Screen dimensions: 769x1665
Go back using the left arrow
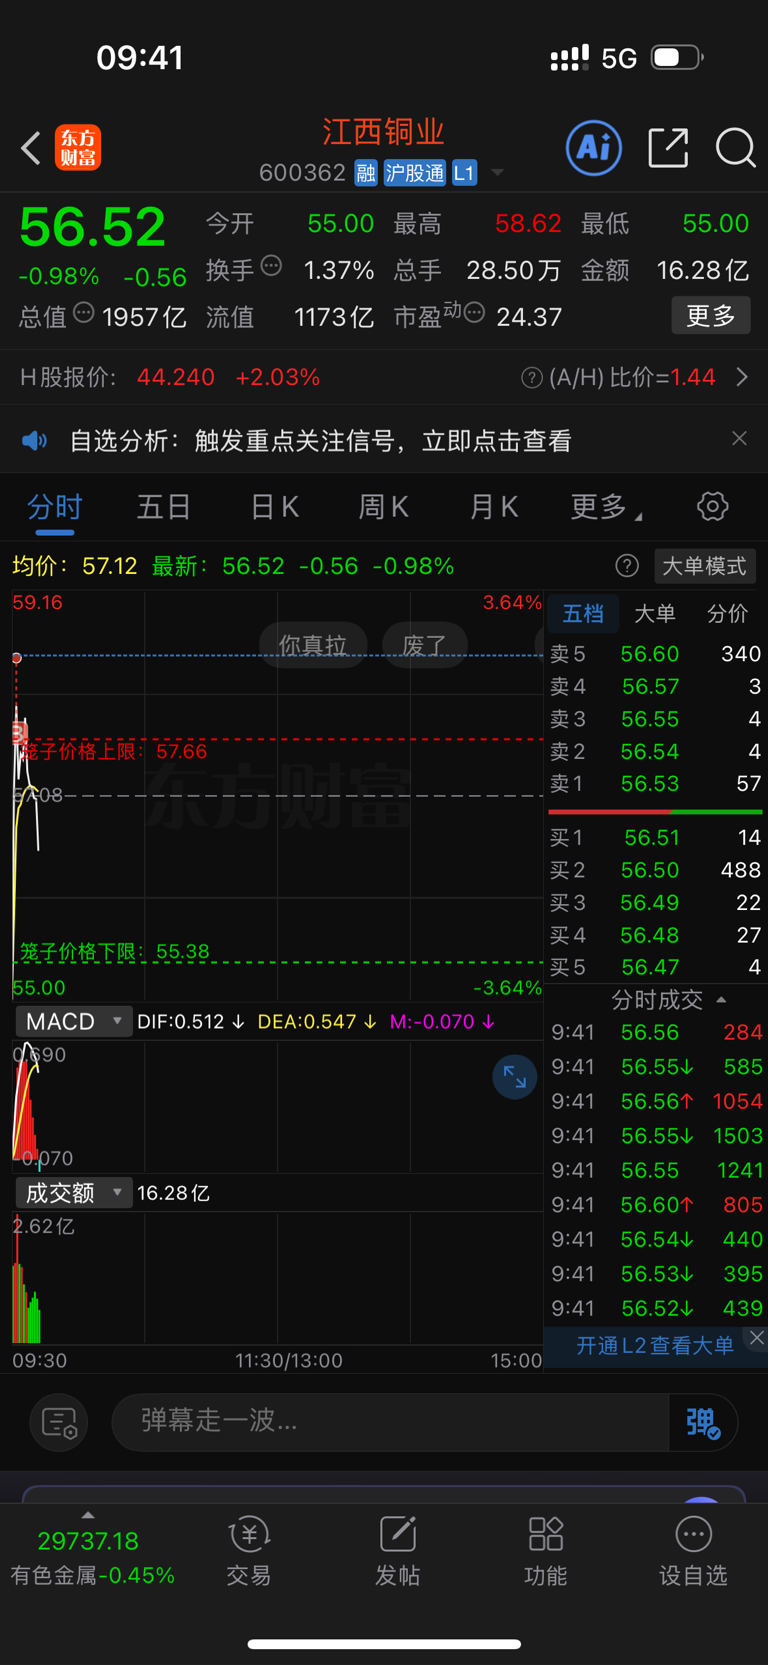click(x=31, y=148)
